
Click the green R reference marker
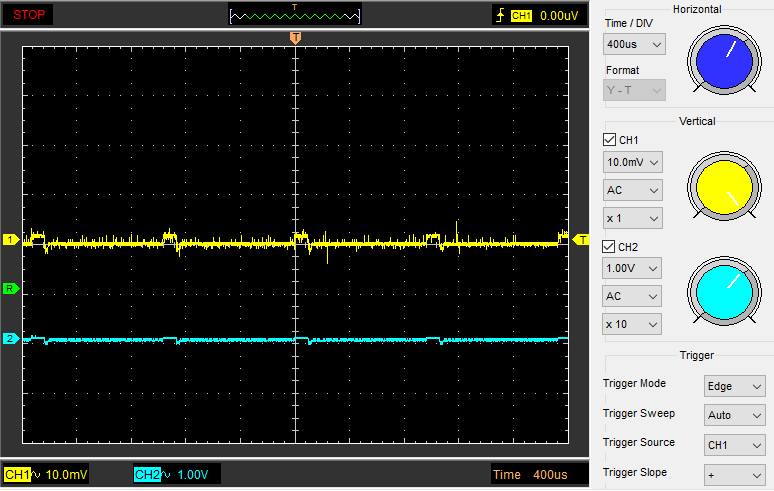click(x=10, y=289)
